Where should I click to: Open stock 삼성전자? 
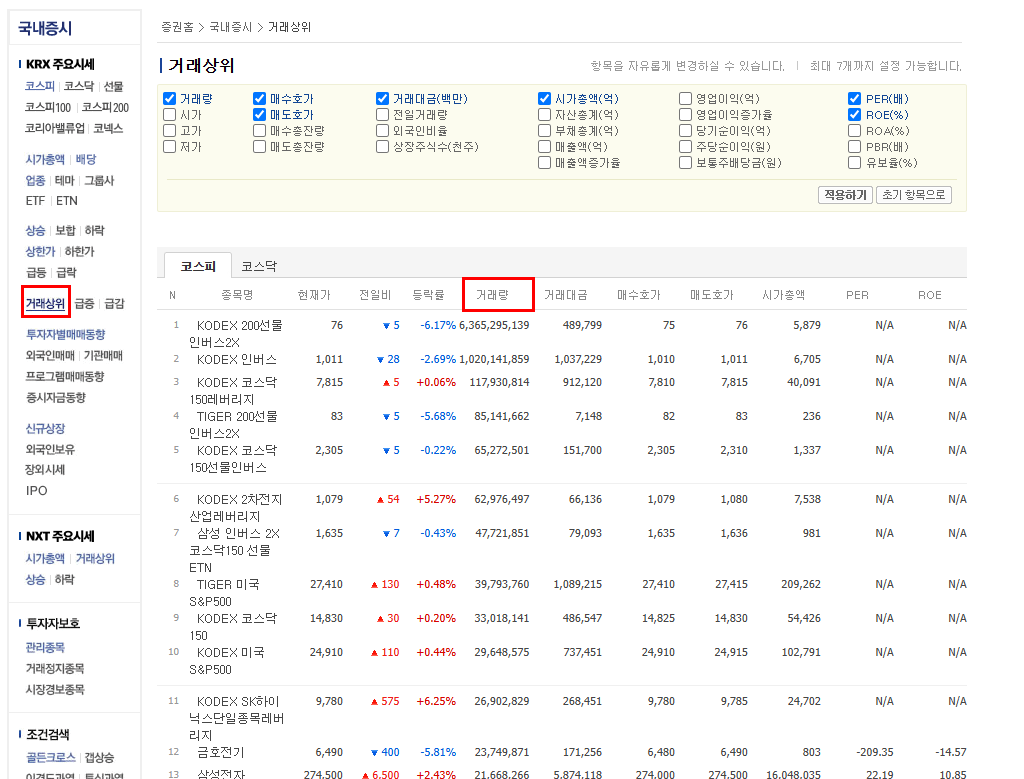click(x=221, y=774)
